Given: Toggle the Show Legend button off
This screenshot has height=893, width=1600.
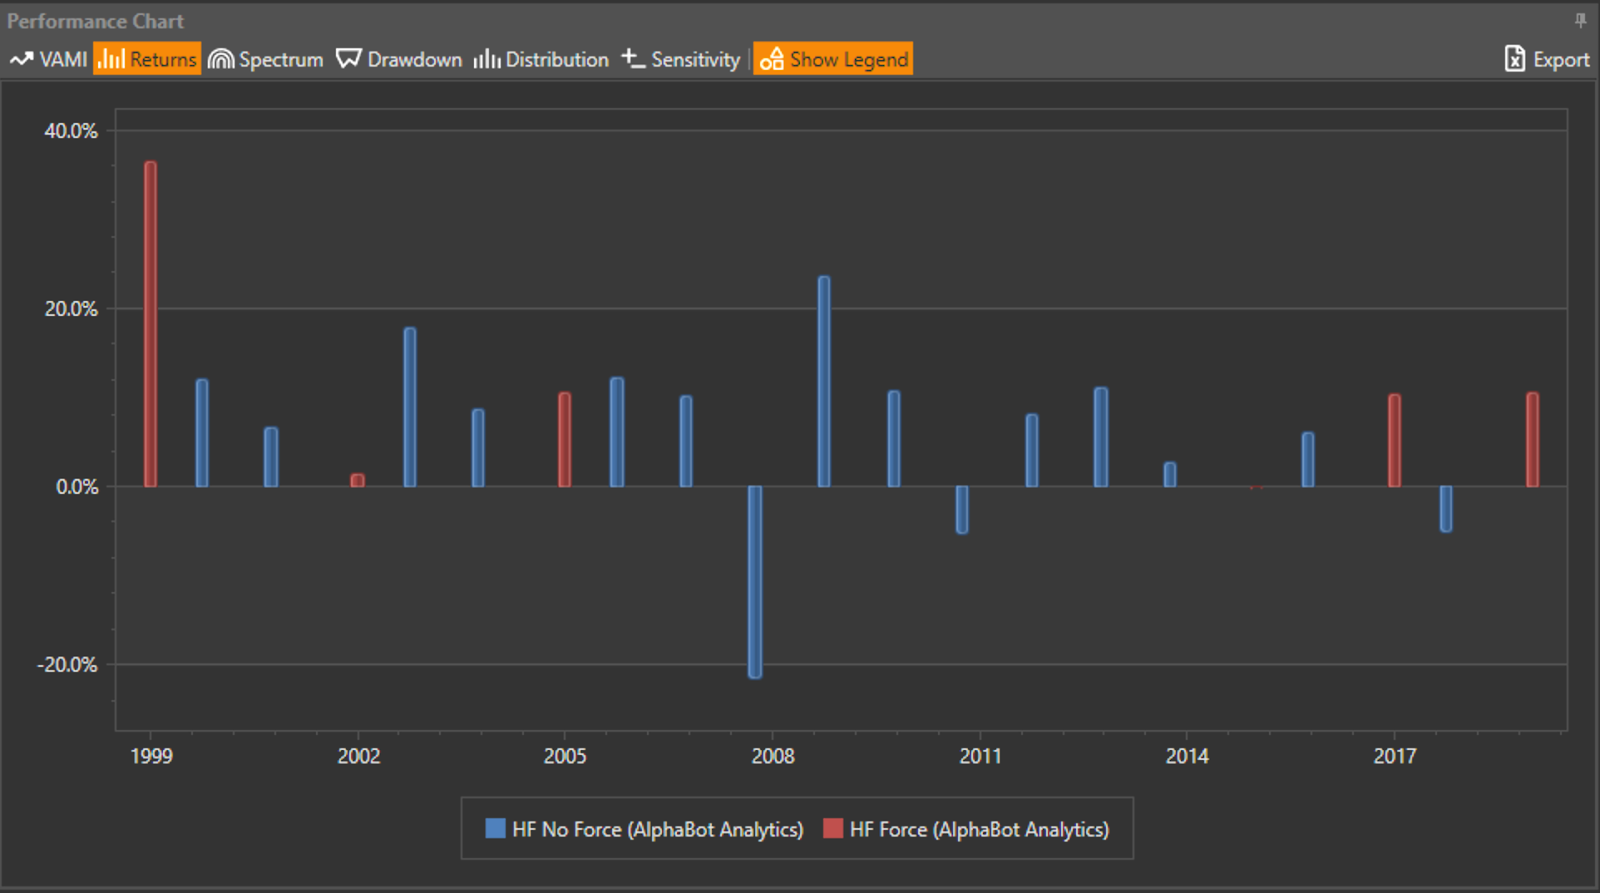Looking at the screenshot, I should [x=833, y=59].
